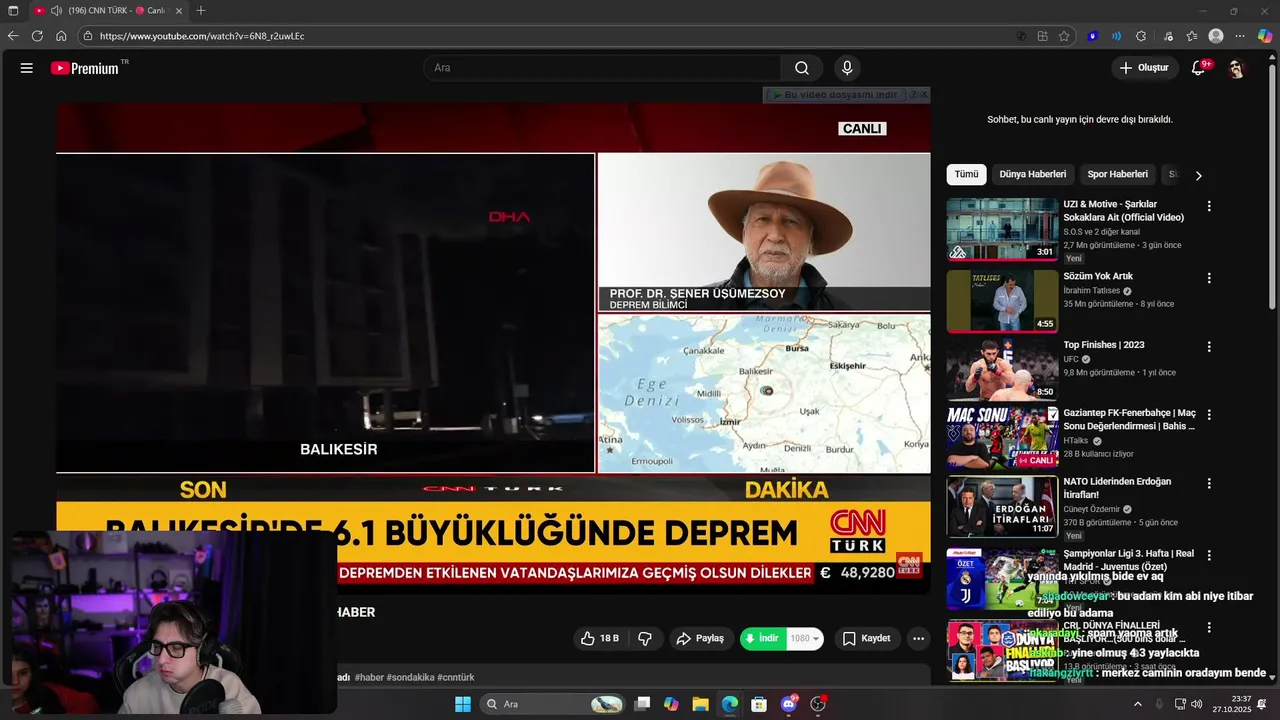Screen dimensions: 1280x720
Task: Open options for NATO Liderinden video
Action: 1209,483
